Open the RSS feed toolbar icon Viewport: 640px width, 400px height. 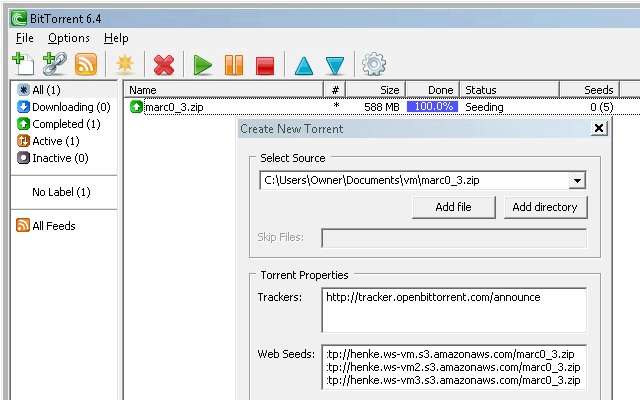click(x=86, y=64)
